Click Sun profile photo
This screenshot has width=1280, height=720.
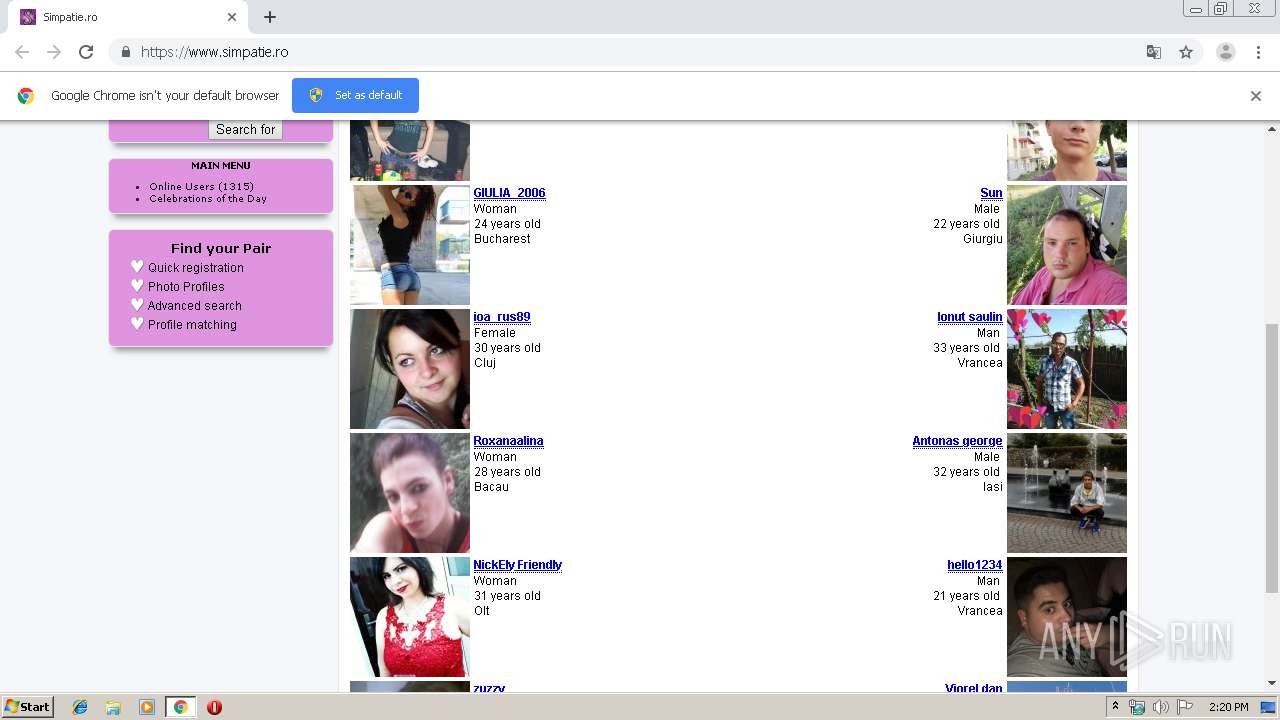pos(1067,245)
